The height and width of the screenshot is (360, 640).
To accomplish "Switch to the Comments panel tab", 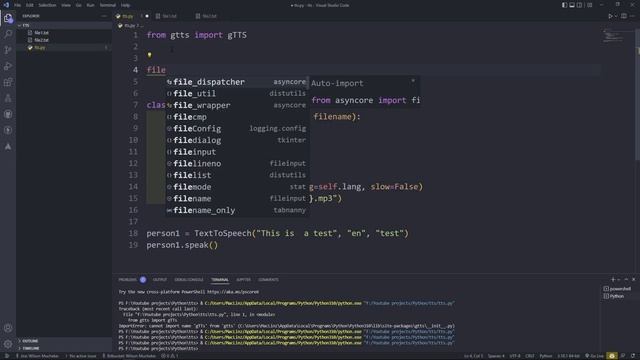I will coord(268,280).
